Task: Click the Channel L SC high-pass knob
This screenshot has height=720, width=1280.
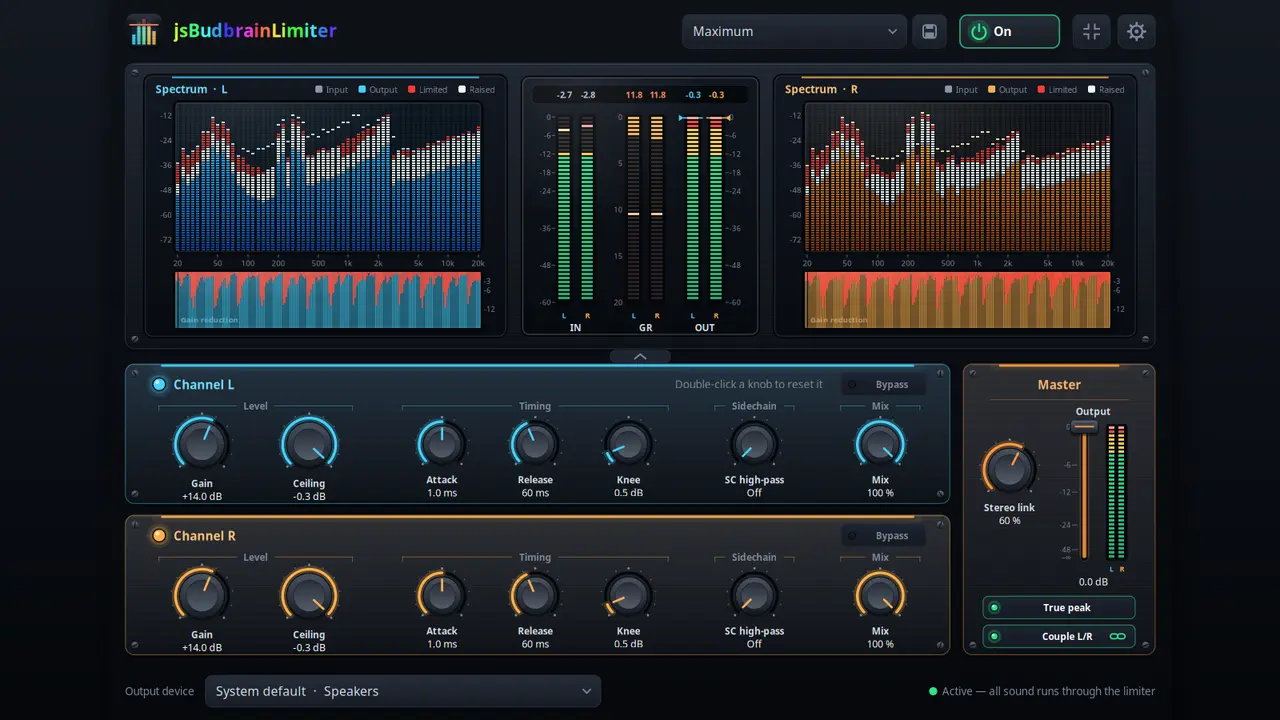Action: tap(754, 444)
